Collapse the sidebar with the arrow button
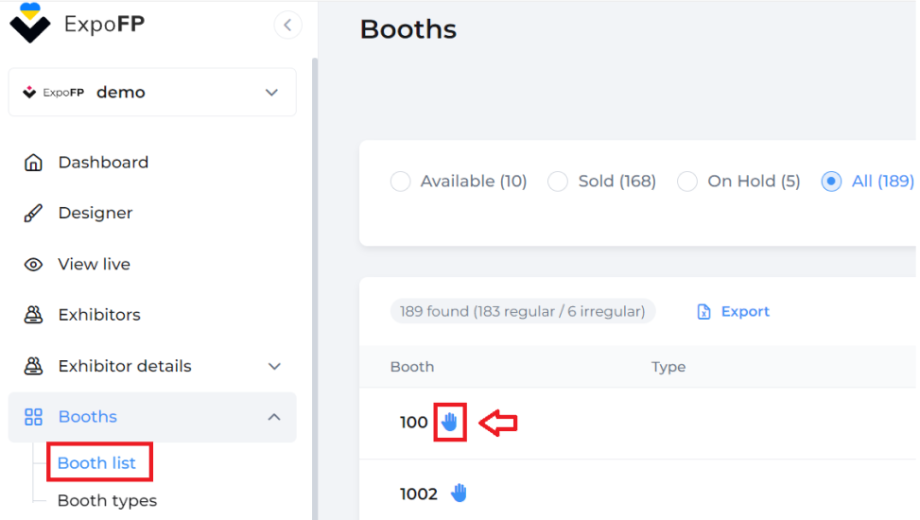Screen dimensions: 920x520 tap(288, 25)
